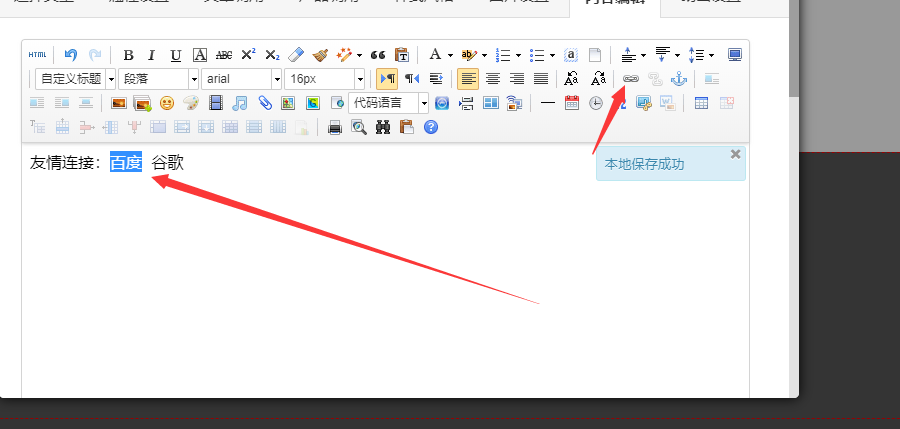Screen dimensions: 900x429
Task: Insert a blockquote
Action: coord(378,55)
